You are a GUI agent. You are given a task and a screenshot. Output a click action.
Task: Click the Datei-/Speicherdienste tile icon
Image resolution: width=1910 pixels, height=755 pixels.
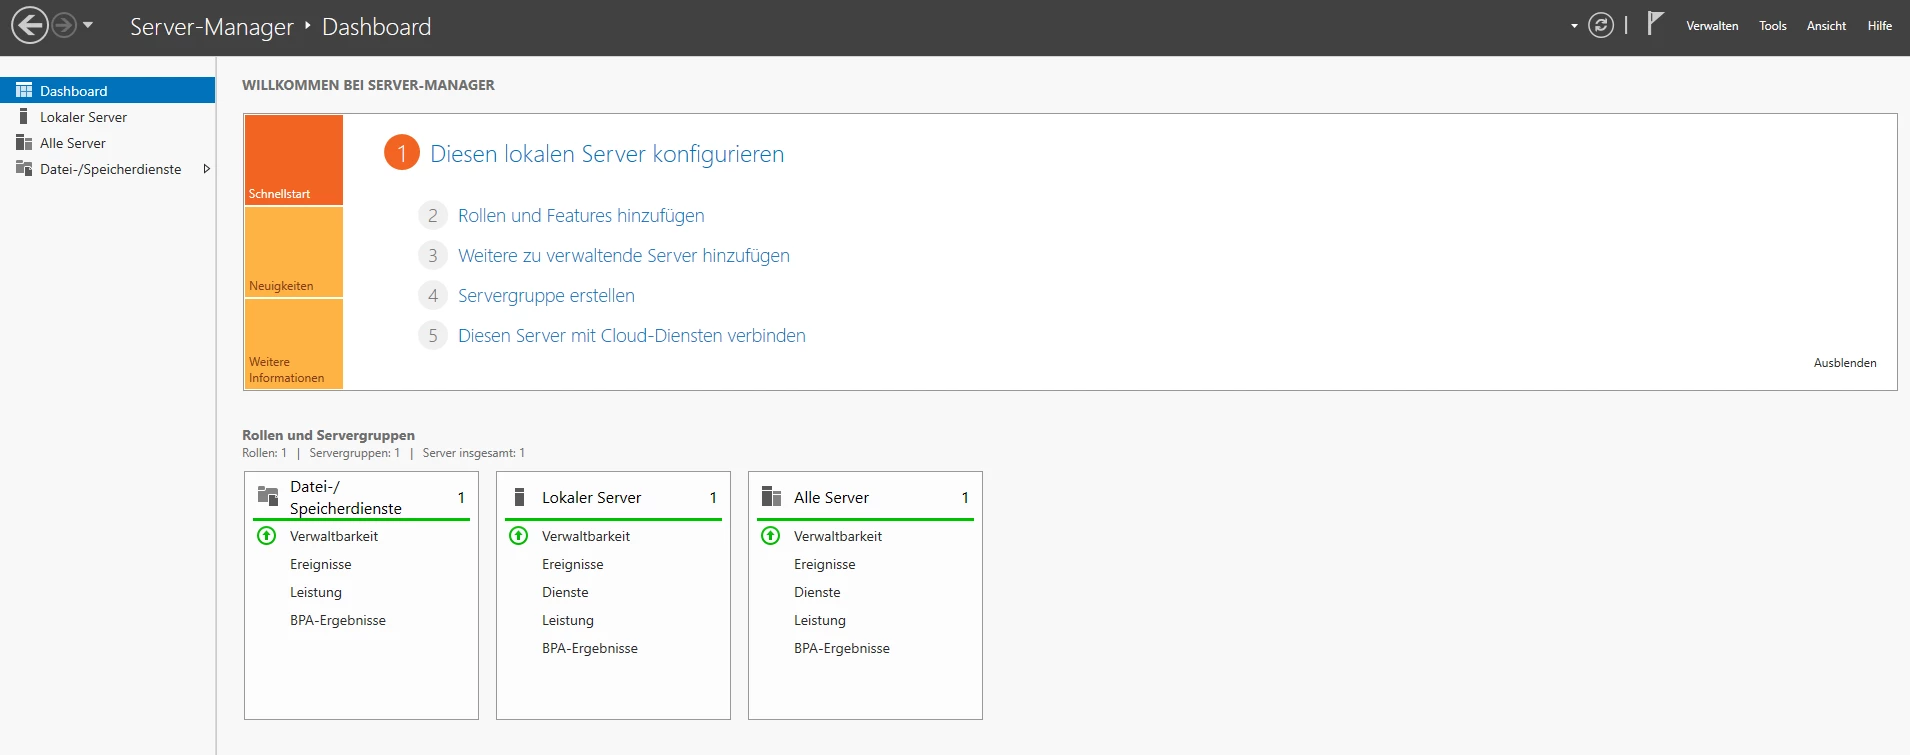268,496
